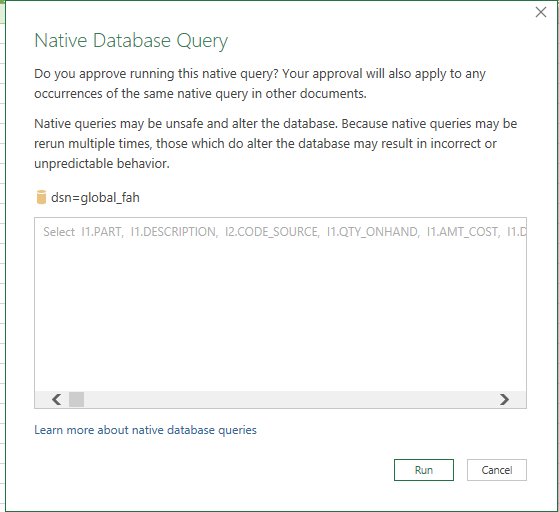Click the database cylinder icon beside dsn

pyautogui.click(x=41, y=197)
